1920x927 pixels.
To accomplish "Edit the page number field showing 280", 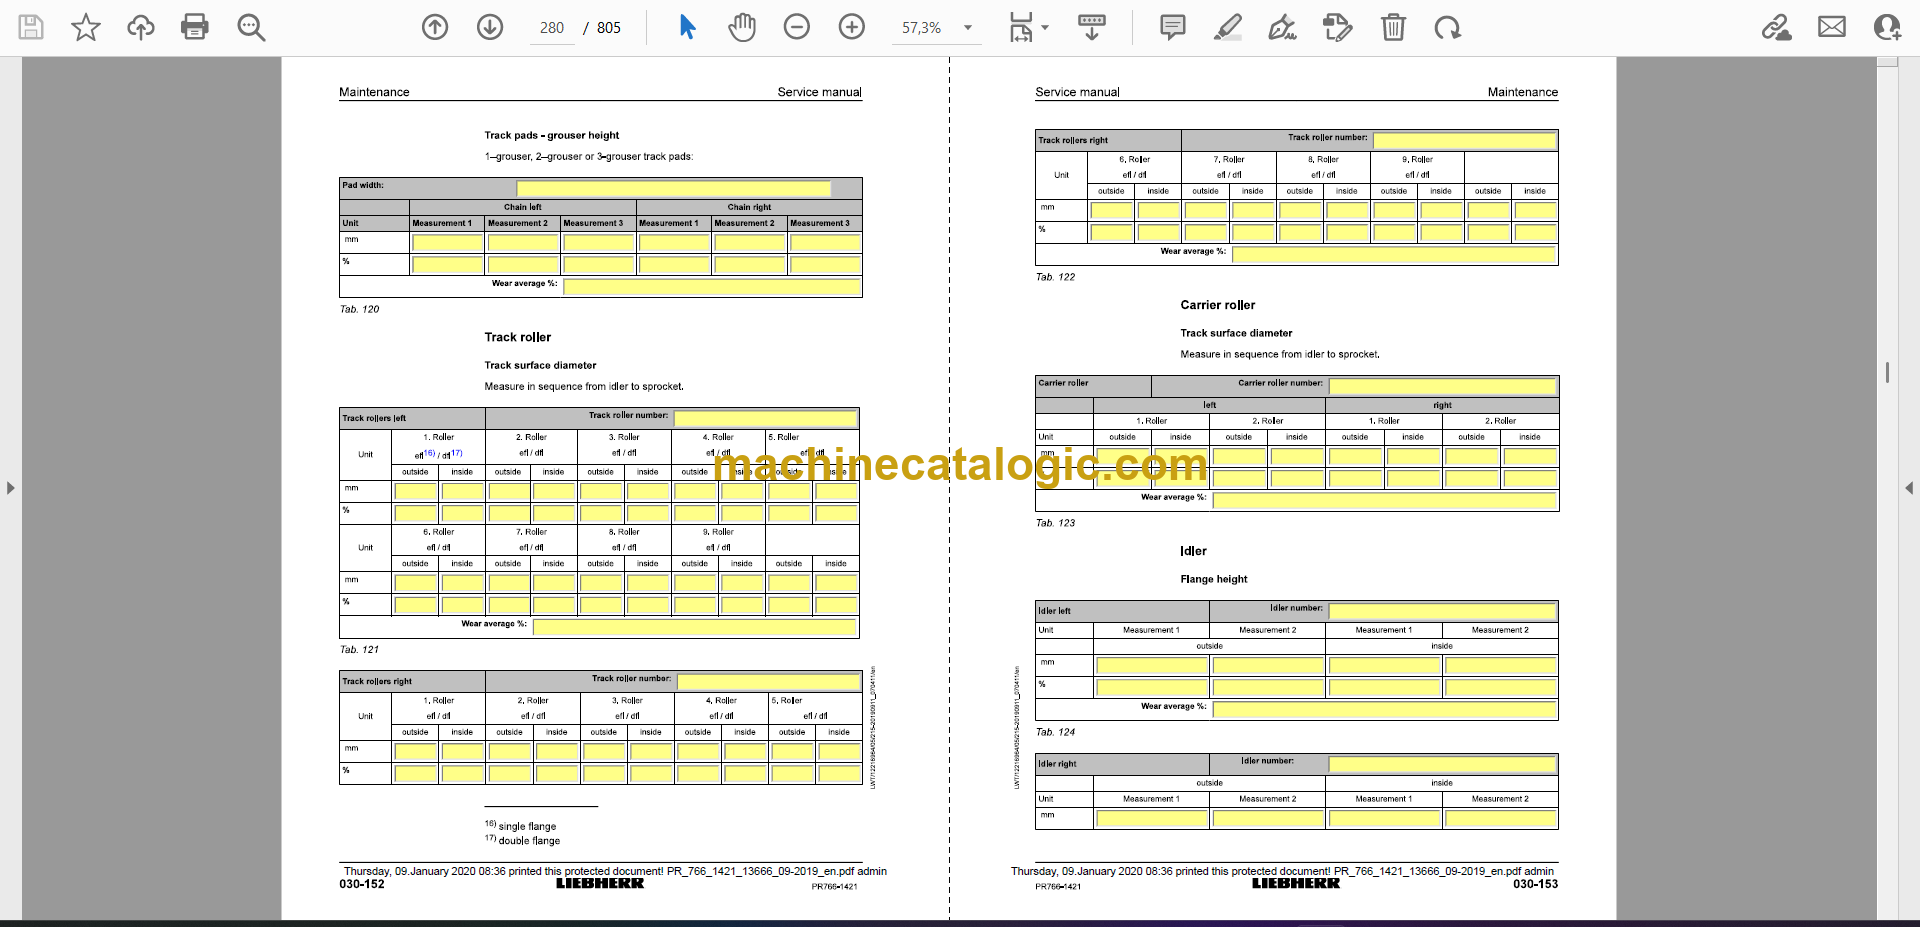I will pyautogui.click(x=551, y=28).
